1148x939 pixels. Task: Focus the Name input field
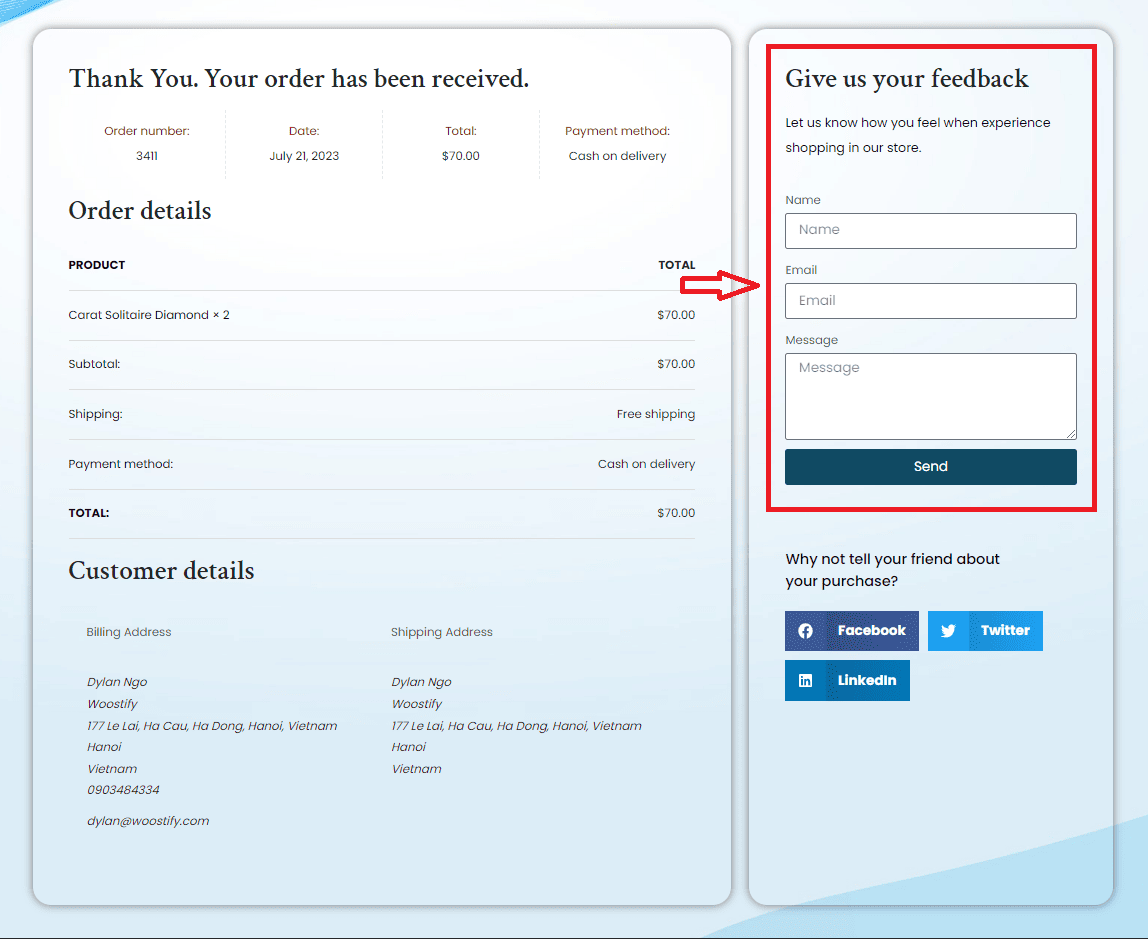tap(931, 231)
